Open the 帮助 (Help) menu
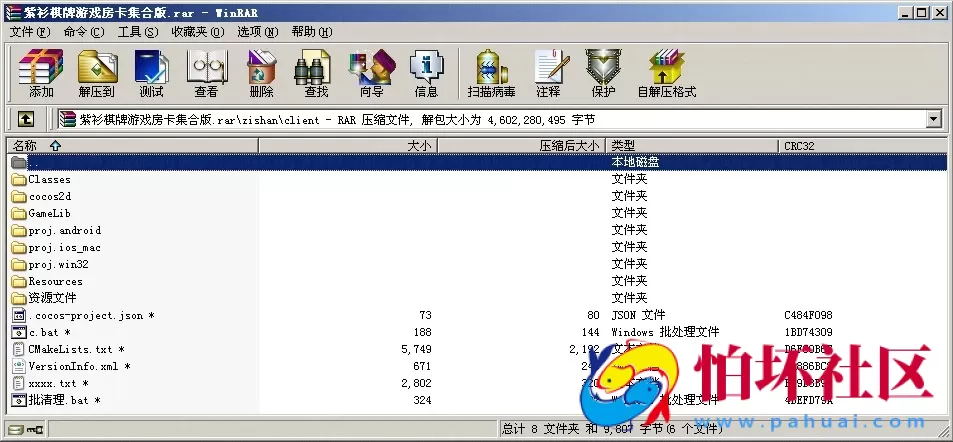The width and height of the screenshot is (953, 442). [312, 32]
